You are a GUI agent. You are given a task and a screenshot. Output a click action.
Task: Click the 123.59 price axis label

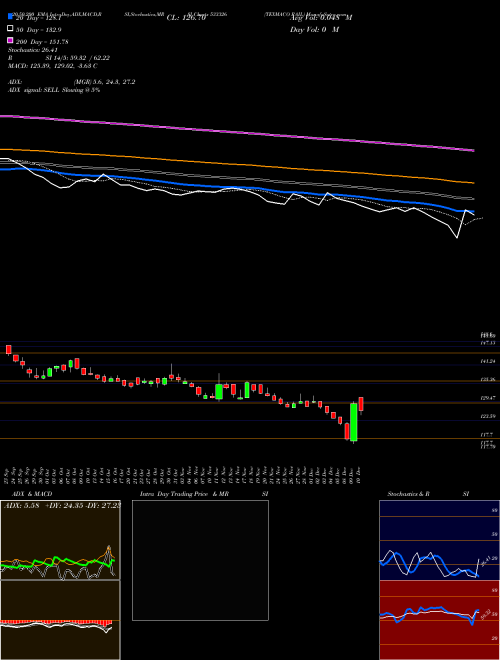tap(488, 416)
